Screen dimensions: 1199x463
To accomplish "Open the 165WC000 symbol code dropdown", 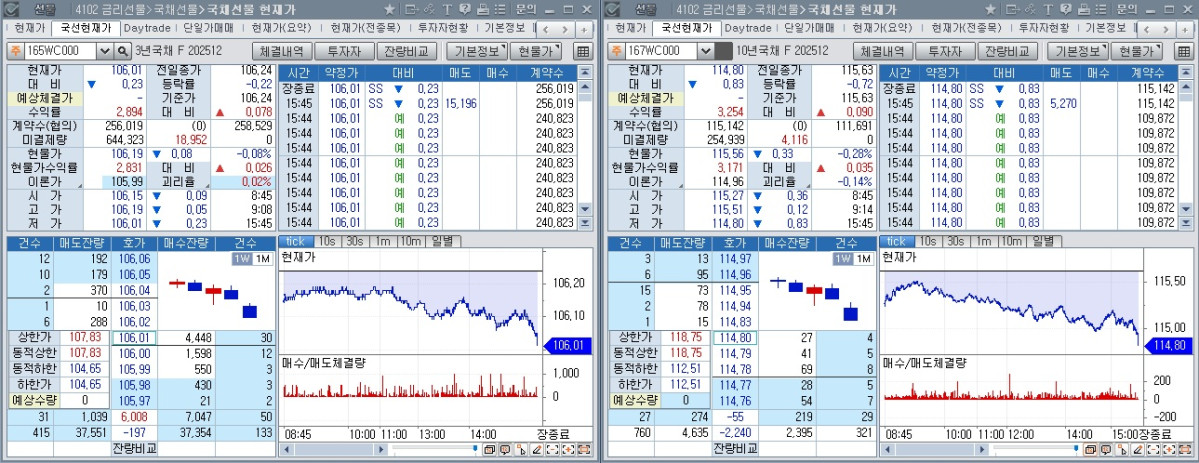I will point(105,51).
